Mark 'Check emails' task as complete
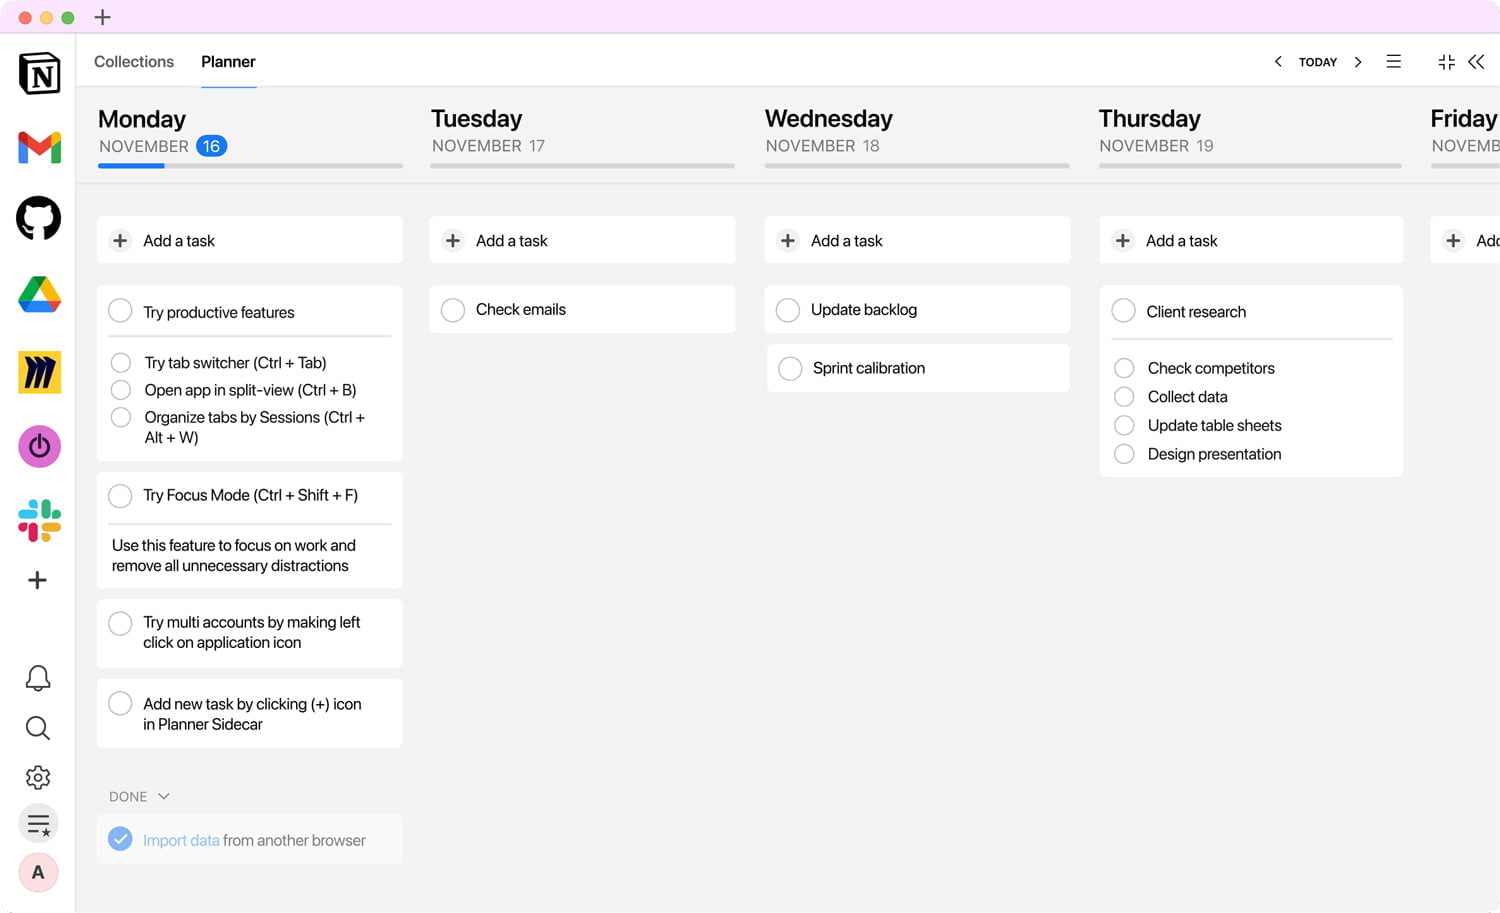Viewport: 1500px width, 913px height. [x=453, y=310]
